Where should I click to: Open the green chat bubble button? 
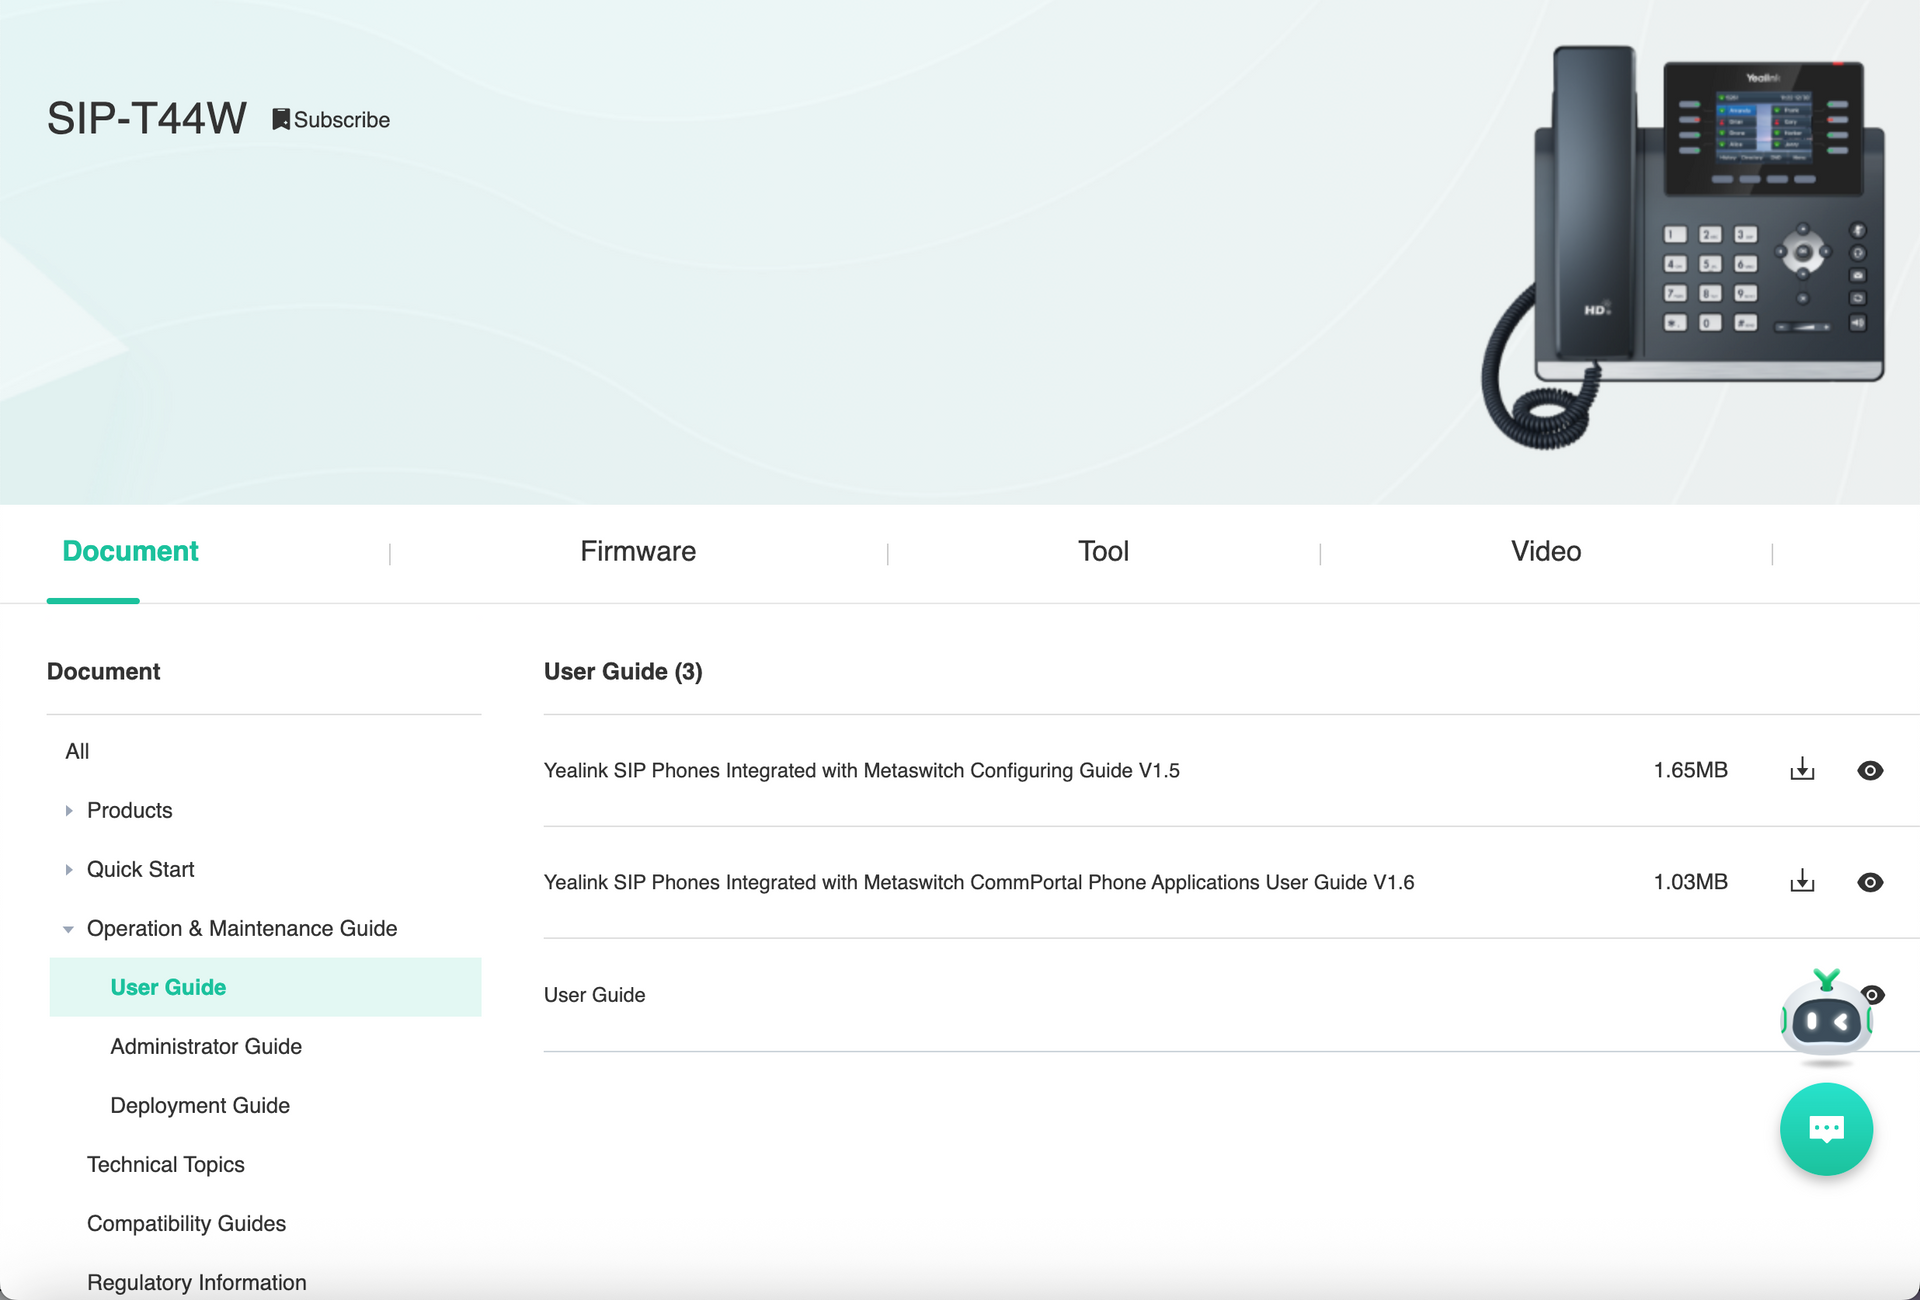pyautogui.click(x=1826, y=1129)
